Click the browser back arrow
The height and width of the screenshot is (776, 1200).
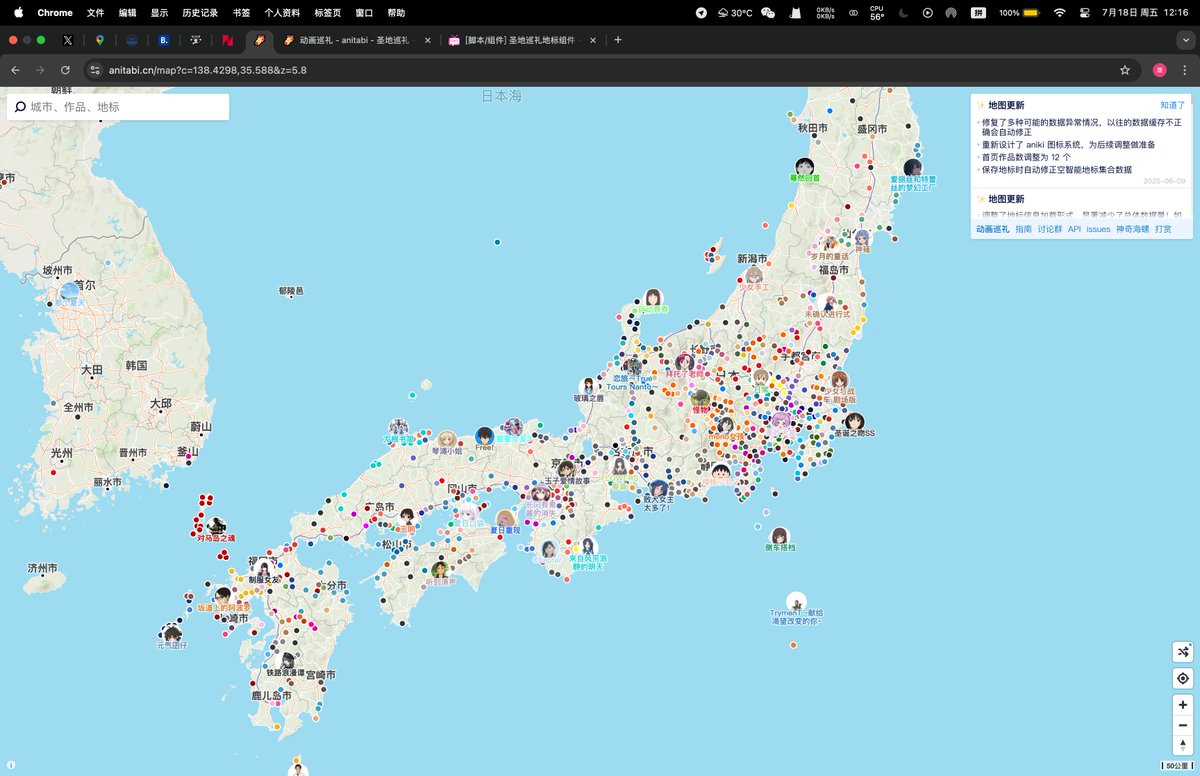click(15, 70)
